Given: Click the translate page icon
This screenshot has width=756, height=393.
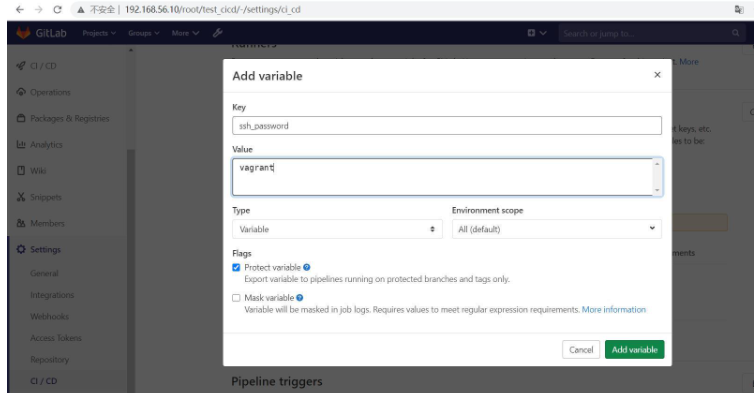Looking at the screenshot, I should click(739, 10).
